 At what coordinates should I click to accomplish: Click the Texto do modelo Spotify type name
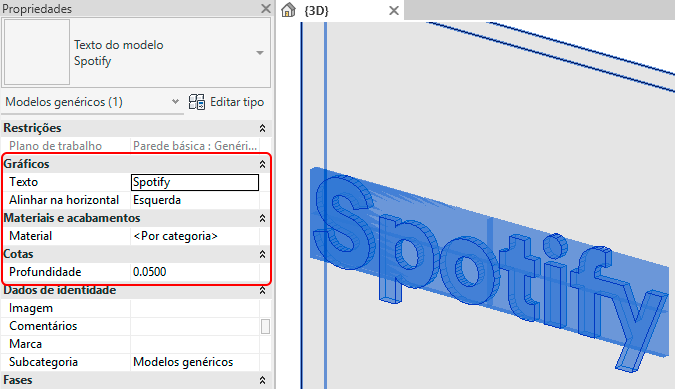tap(118, 53)
